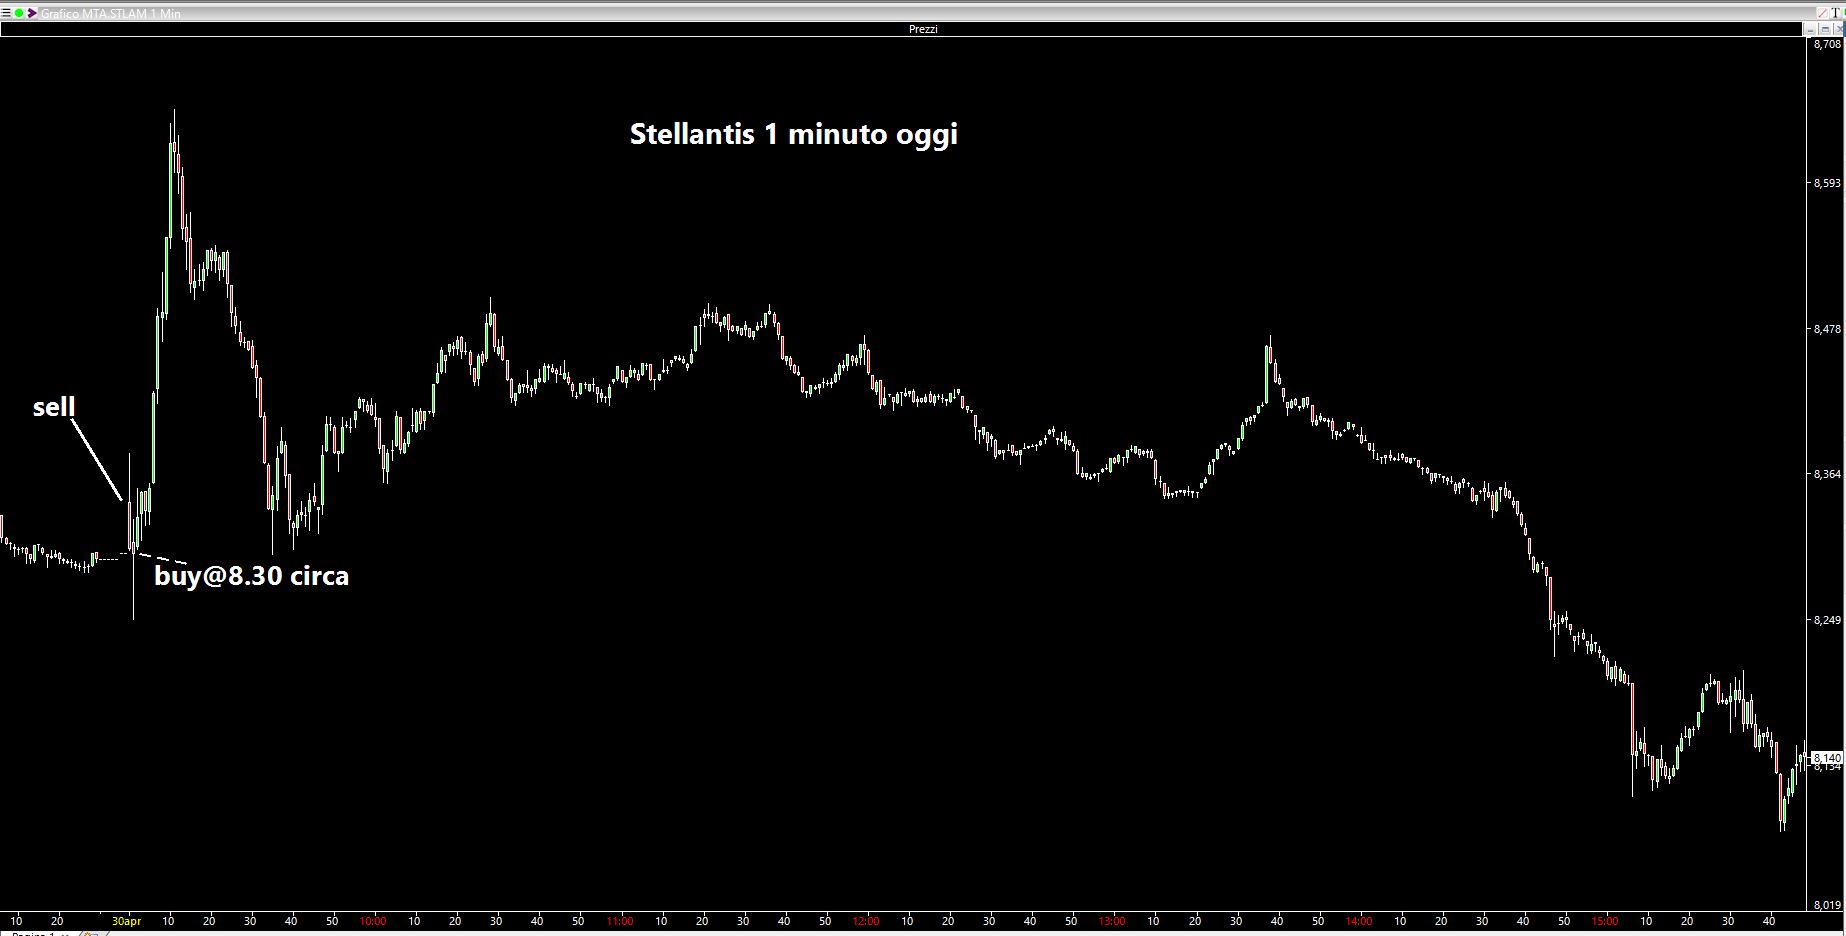Click the red 13:00 time axis label
Screen dimensions: 1846x936
pyautogui.click(x=1112, y=921)
